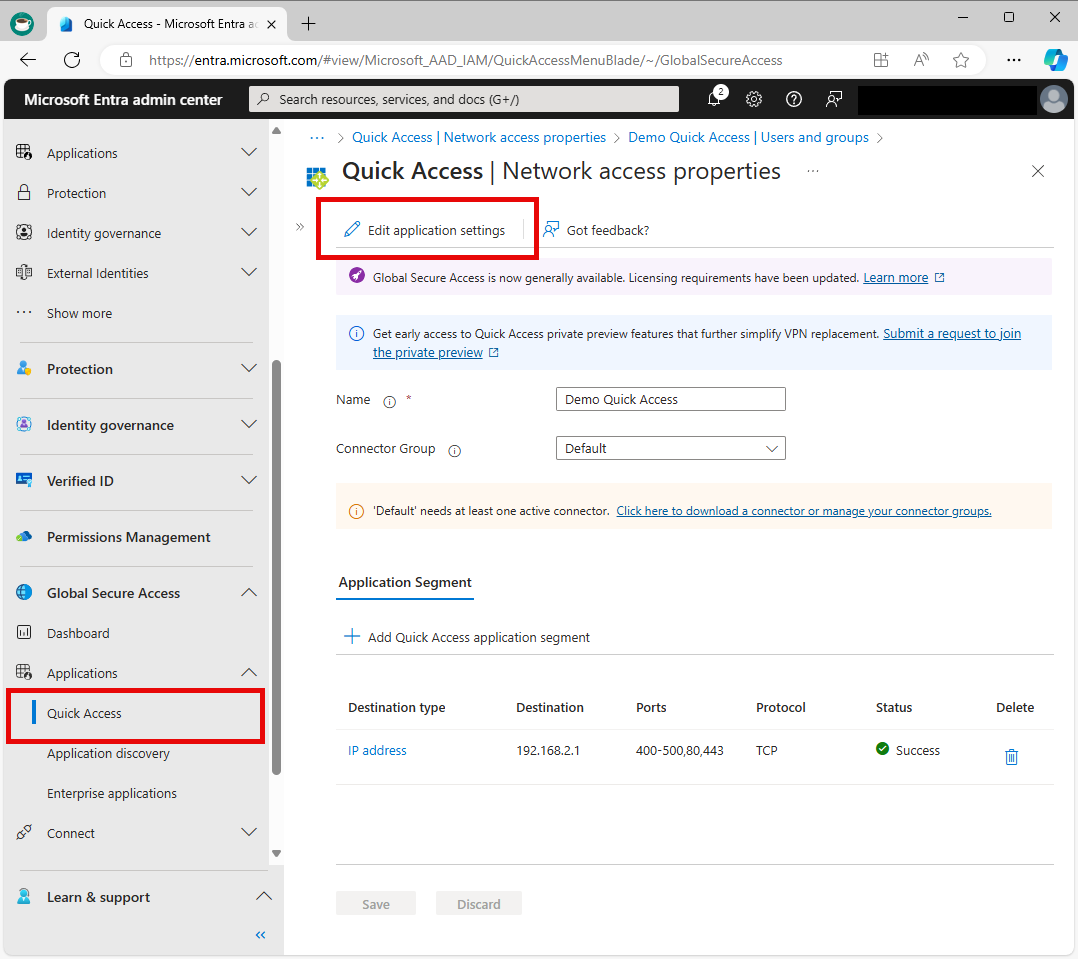Viewport: 1078px width, 959px height.
Task: Add this page to favorites star
Action: point(960,60)
